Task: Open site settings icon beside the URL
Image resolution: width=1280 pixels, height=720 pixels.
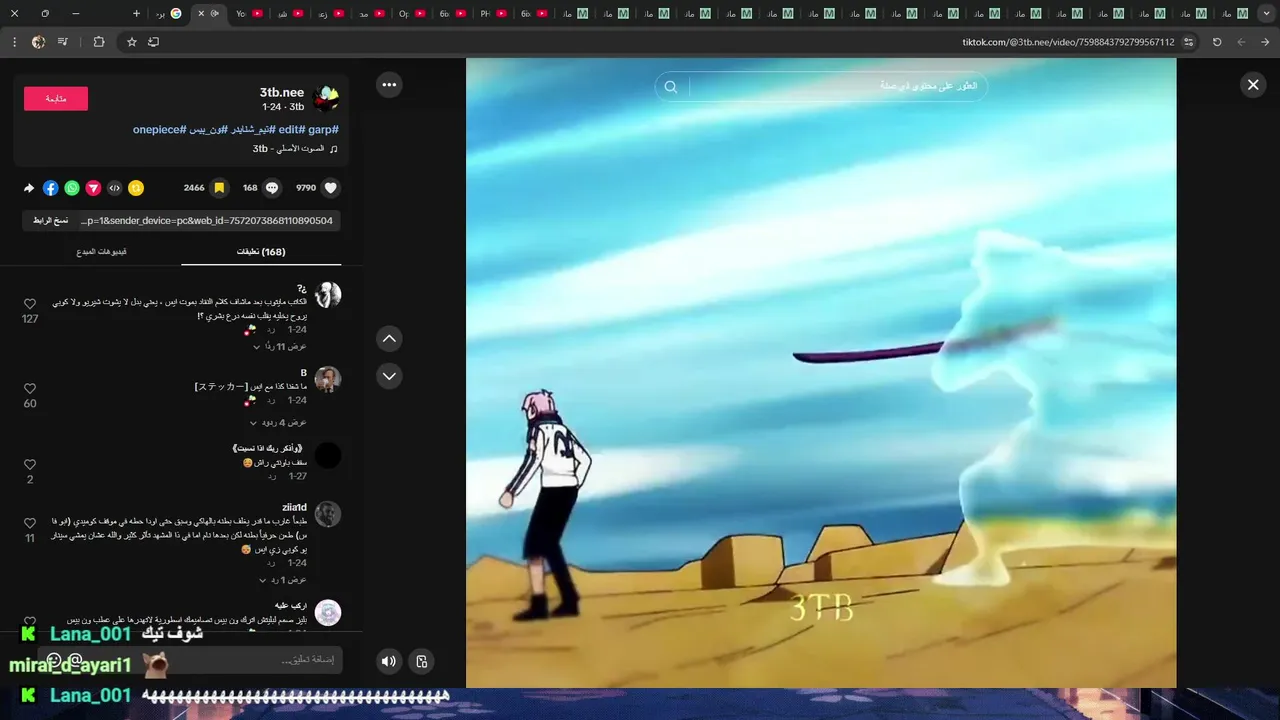Action: coord(1188,42)
